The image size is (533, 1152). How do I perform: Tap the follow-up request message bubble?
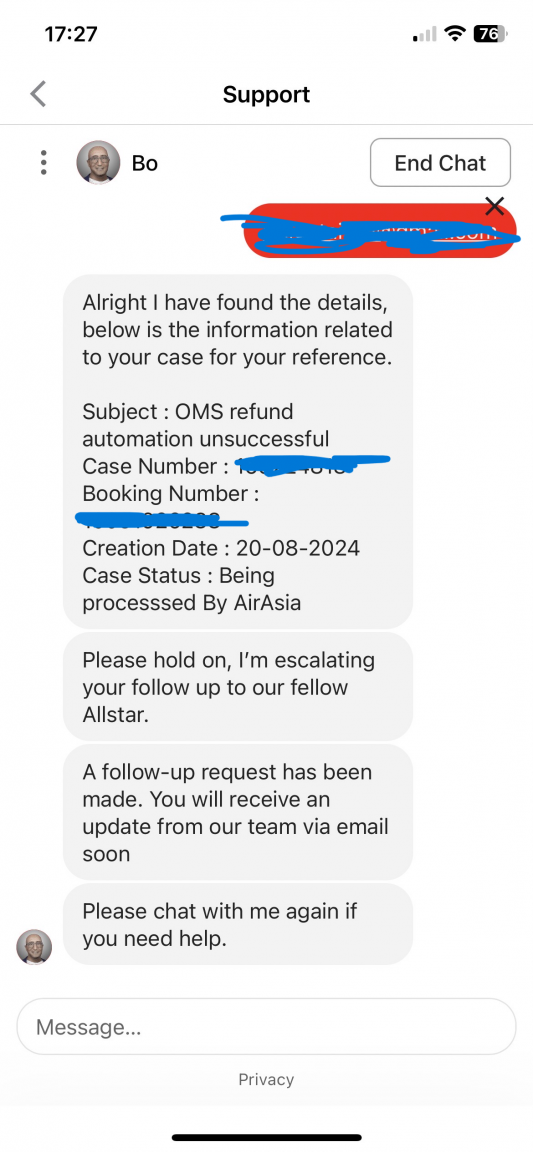[237, 812]
